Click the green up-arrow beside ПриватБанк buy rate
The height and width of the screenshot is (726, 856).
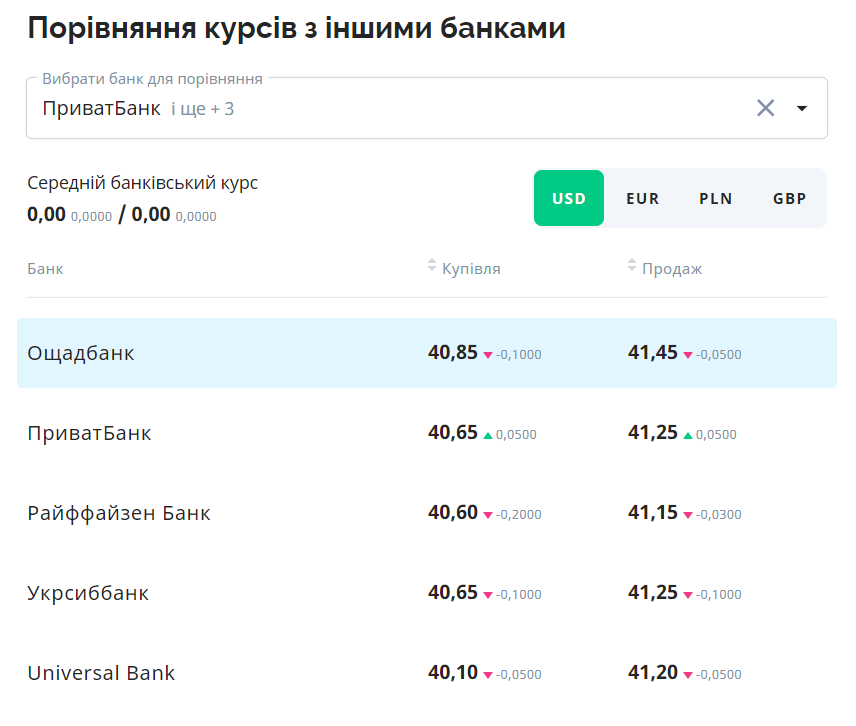click(x=487, y=433)
